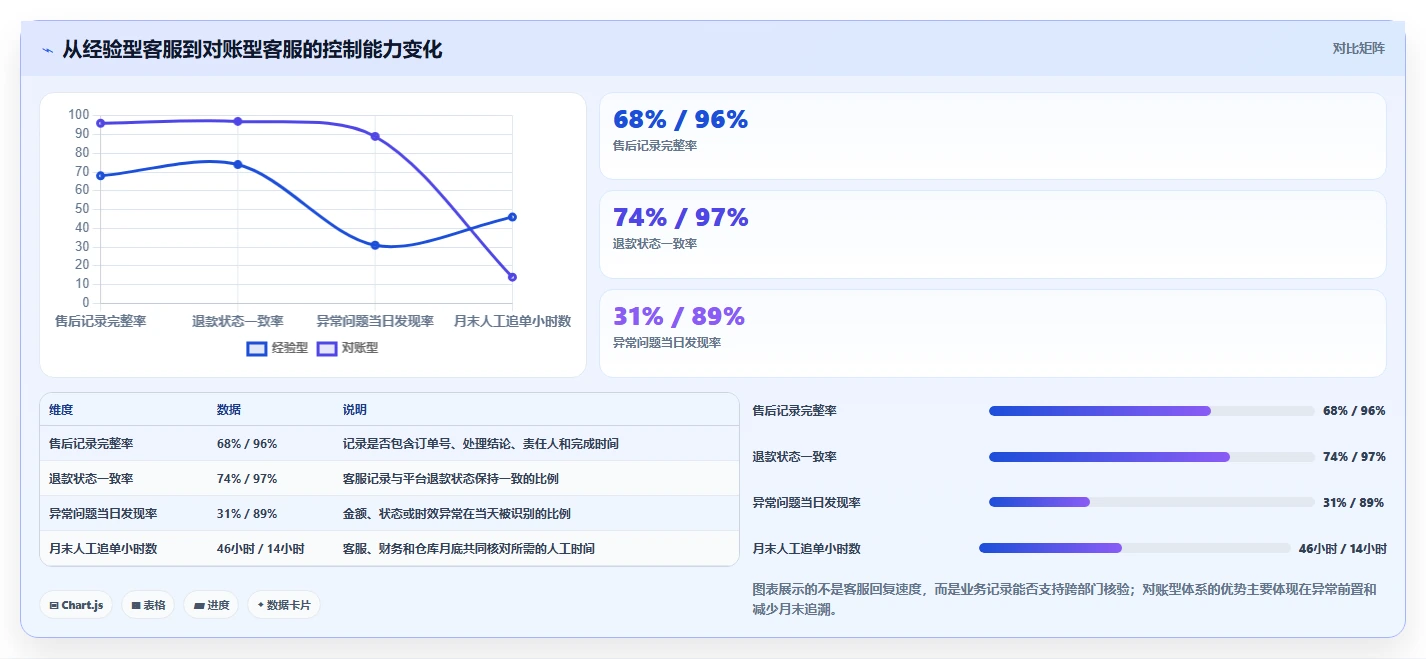Click the 46小时 / 14小时 cell in the table

[261, 549]
